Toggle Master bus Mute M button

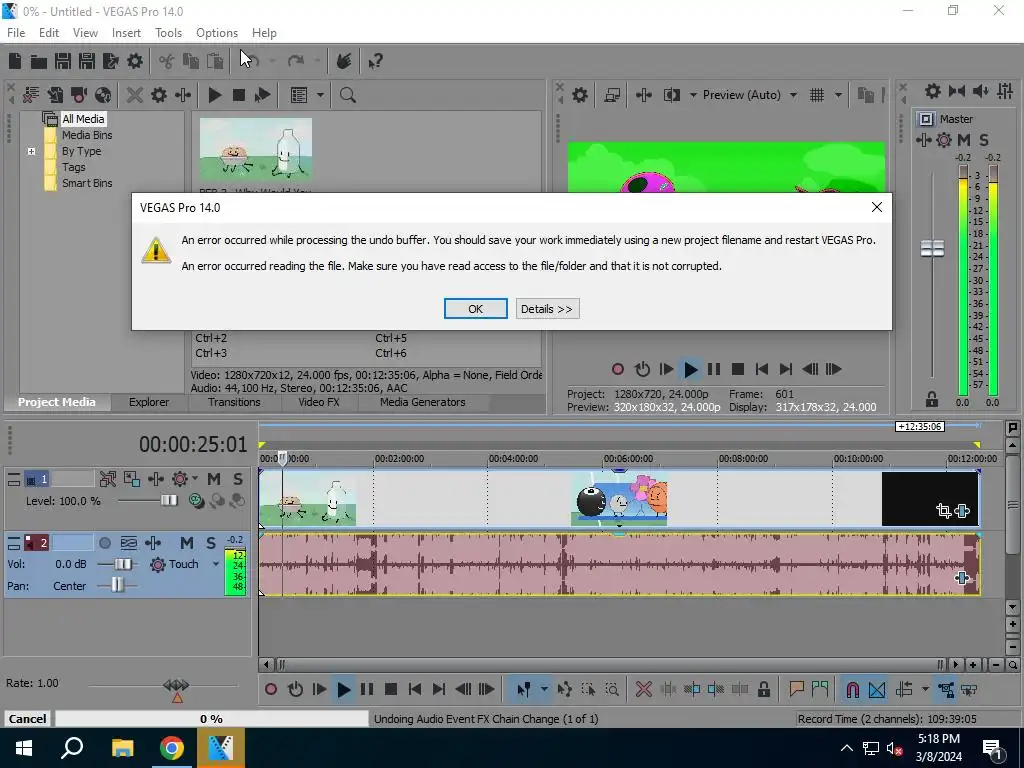point(964,140)
